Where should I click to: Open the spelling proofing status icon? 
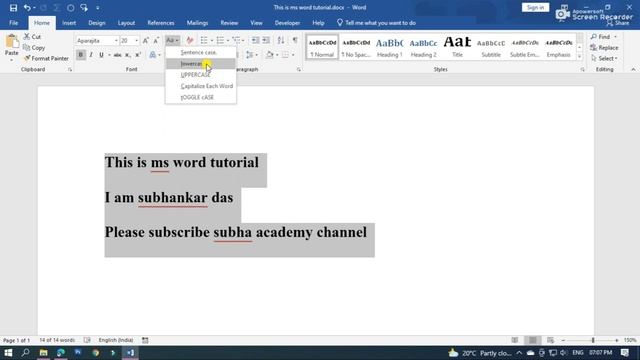87,340
